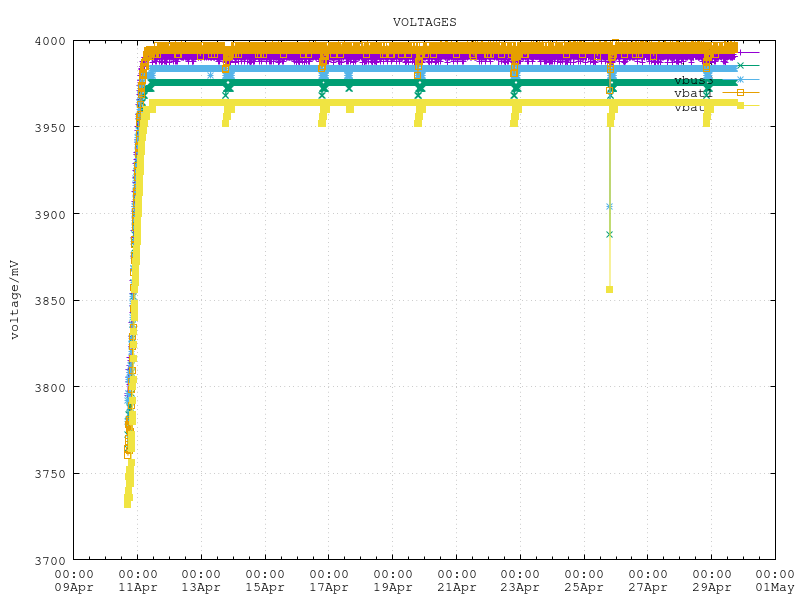Click the blue asterisk outlier near 3904 mV
Image resolution: width=800 pixels, height=600 pixels.
pos(609,206)
